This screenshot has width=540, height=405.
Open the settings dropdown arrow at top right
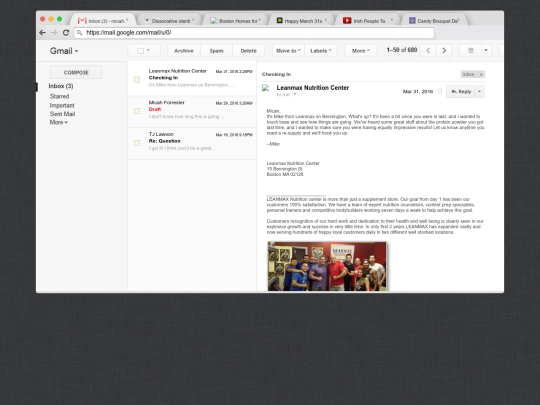click(x=486, y=51)
